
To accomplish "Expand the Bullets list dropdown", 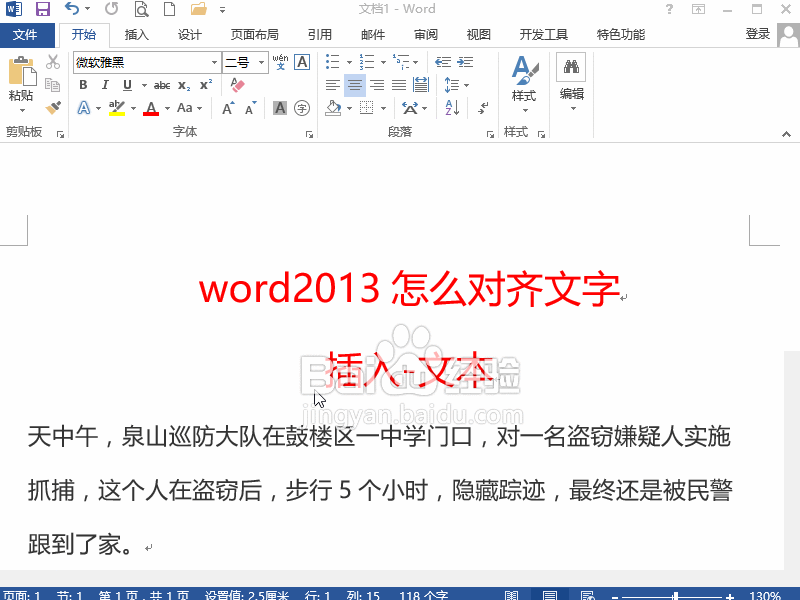I will point(349,63).
